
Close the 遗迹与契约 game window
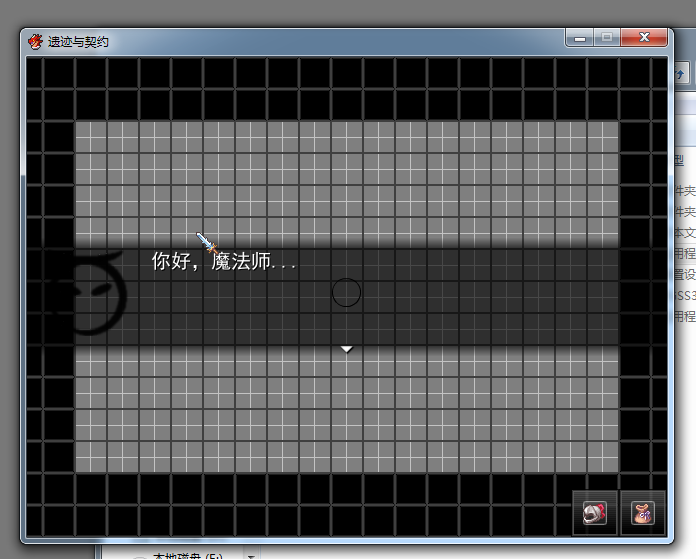(644, 38)
